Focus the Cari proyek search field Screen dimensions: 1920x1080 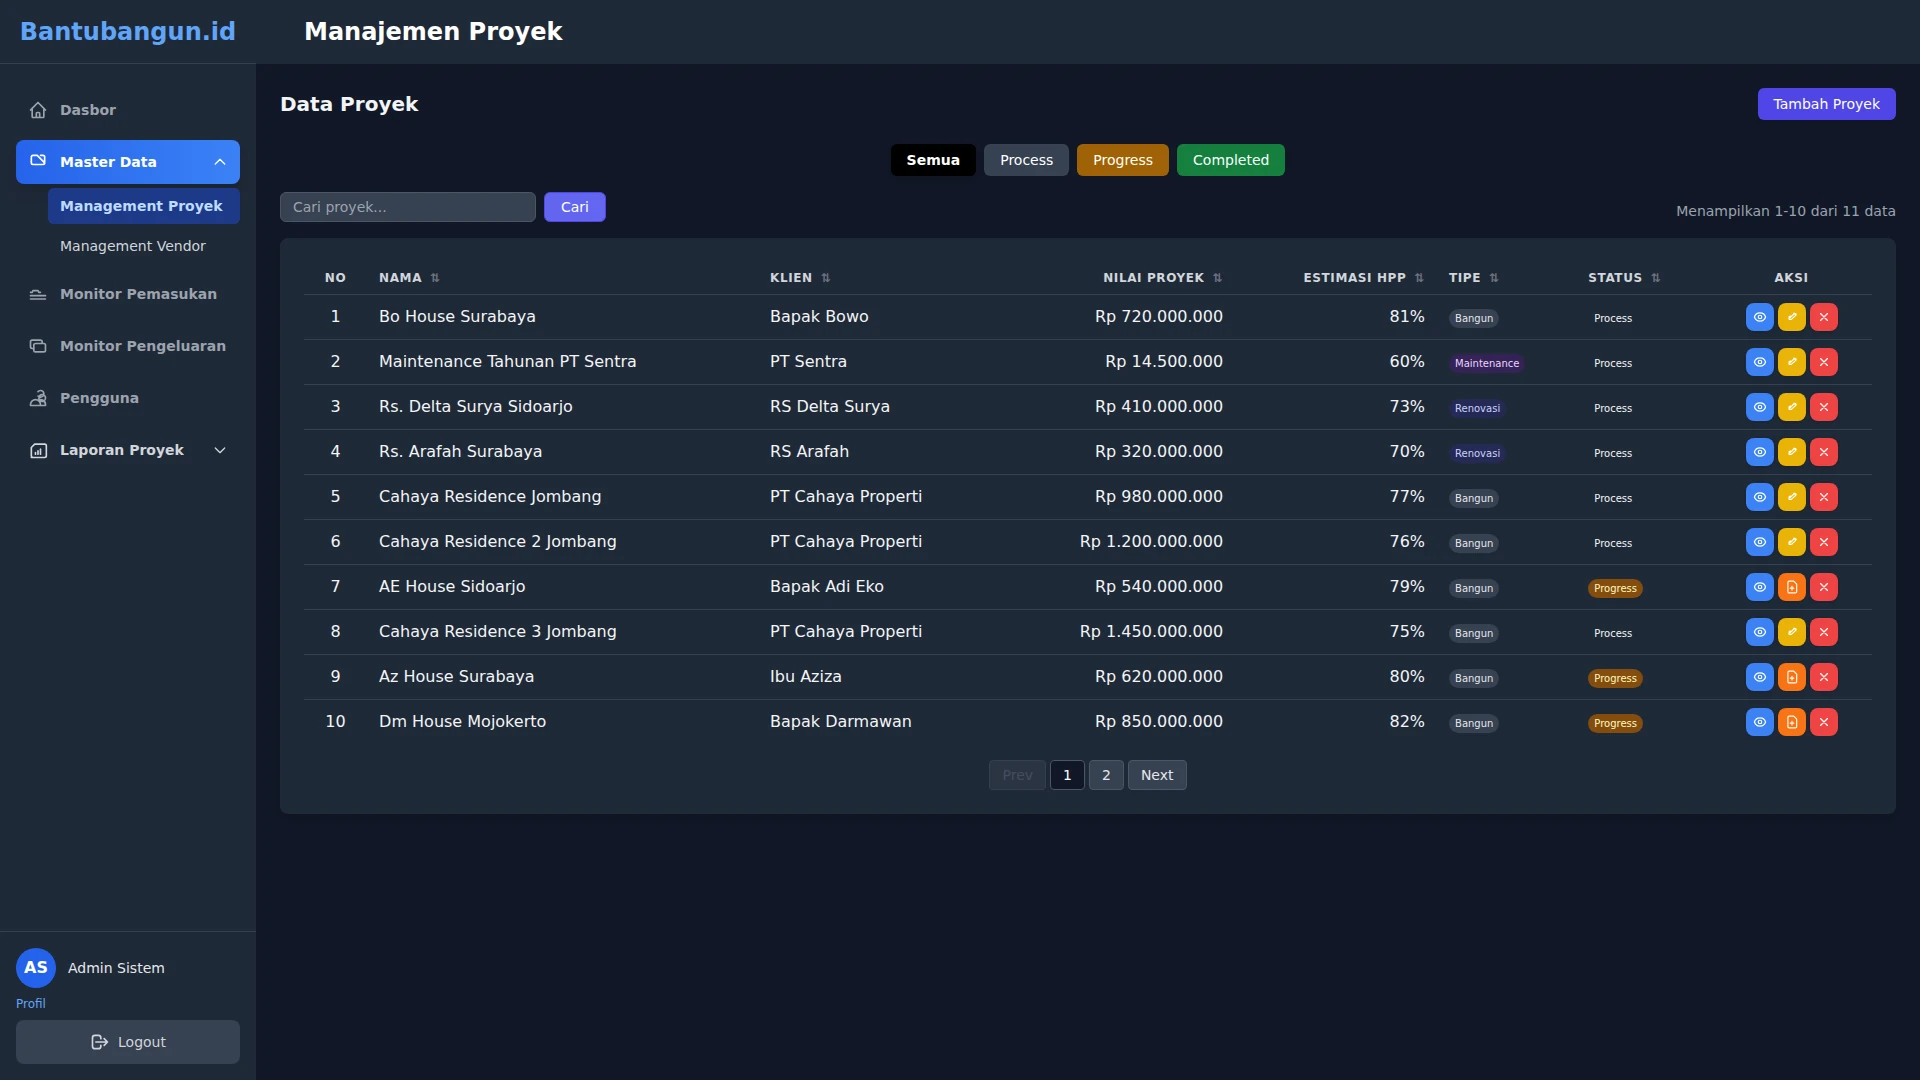tap(408, 207)
